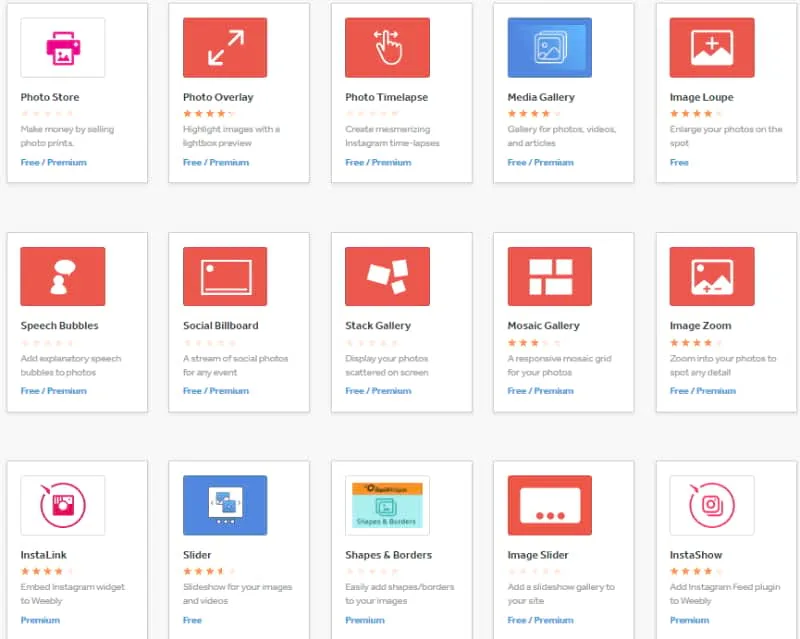Open the Stack Gallery app icon
The width and height of the screenshot is (800, 639).
click(x=387, y=276)
